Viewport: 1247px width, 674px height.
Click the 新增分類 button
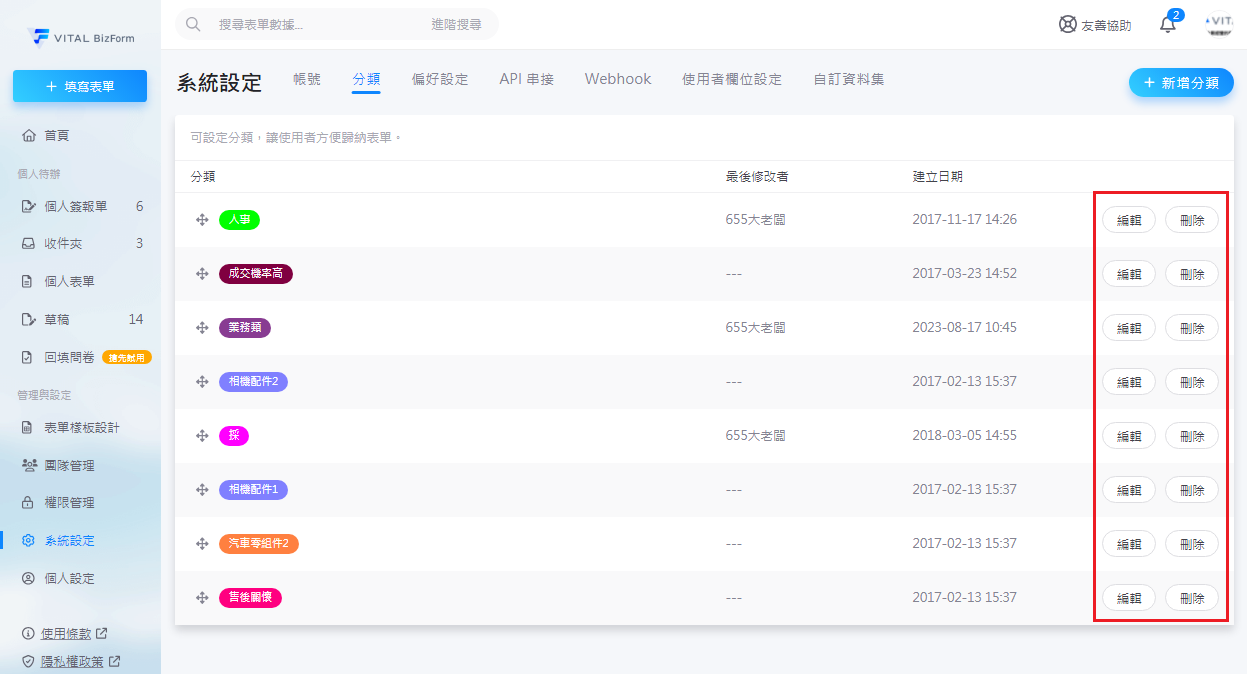[x=1180, y=83]
